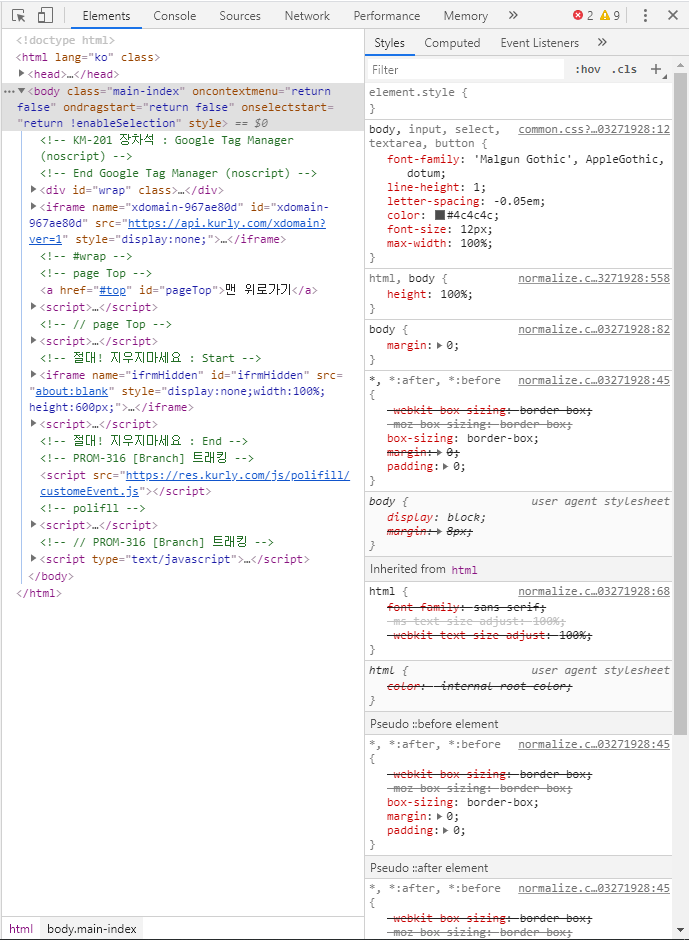Select the html lang ko node
Viewport: 689px width, 940px height.
tap(88, 57)
